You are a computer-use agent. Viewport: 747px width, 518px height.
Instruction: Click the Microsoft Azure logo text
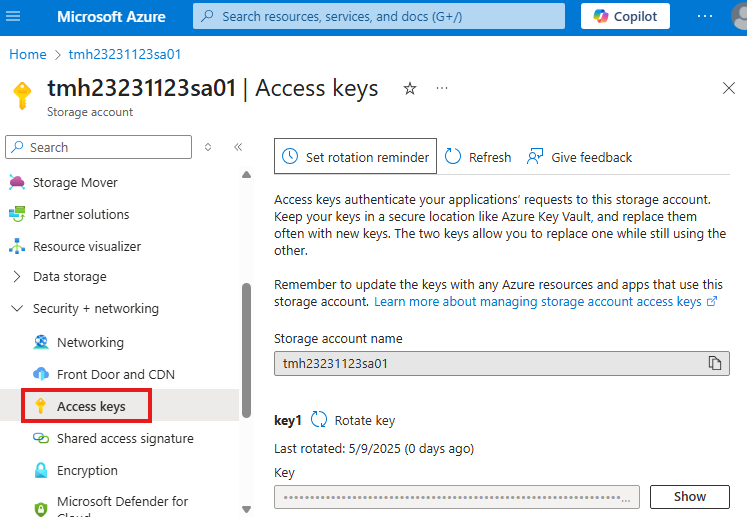111,17
